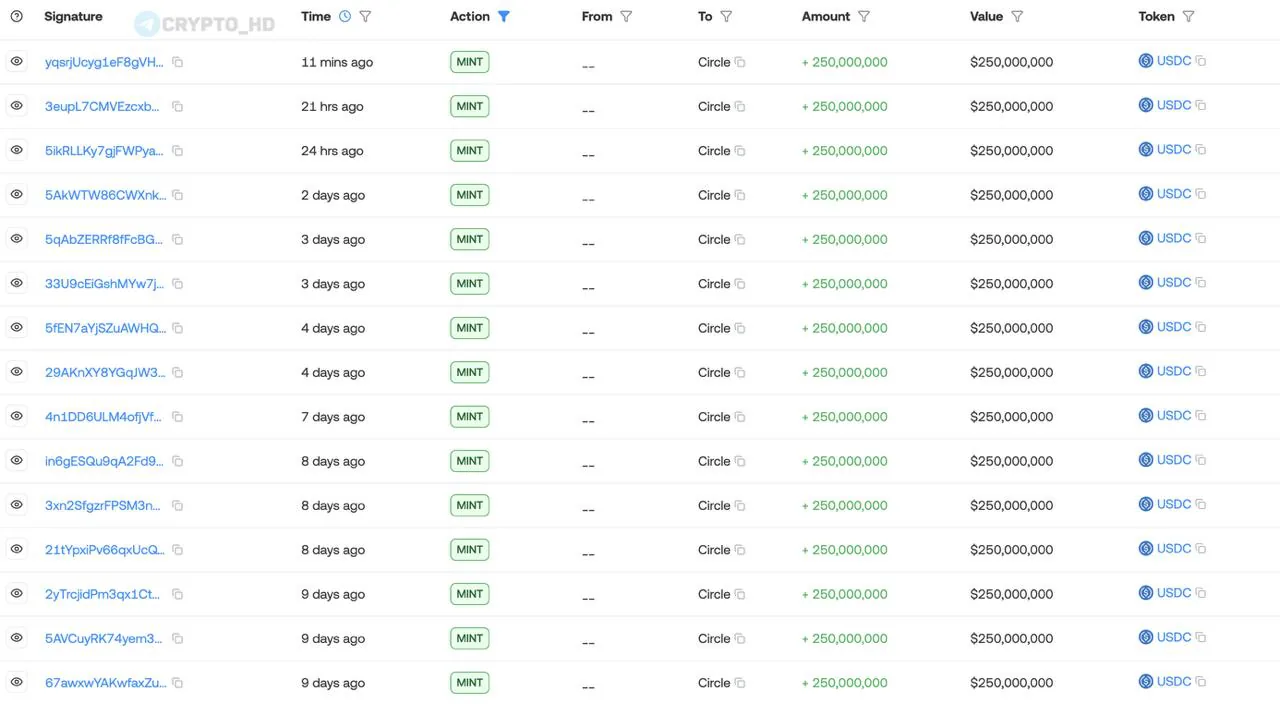Open the Token column filter

tap(1188, 16)
